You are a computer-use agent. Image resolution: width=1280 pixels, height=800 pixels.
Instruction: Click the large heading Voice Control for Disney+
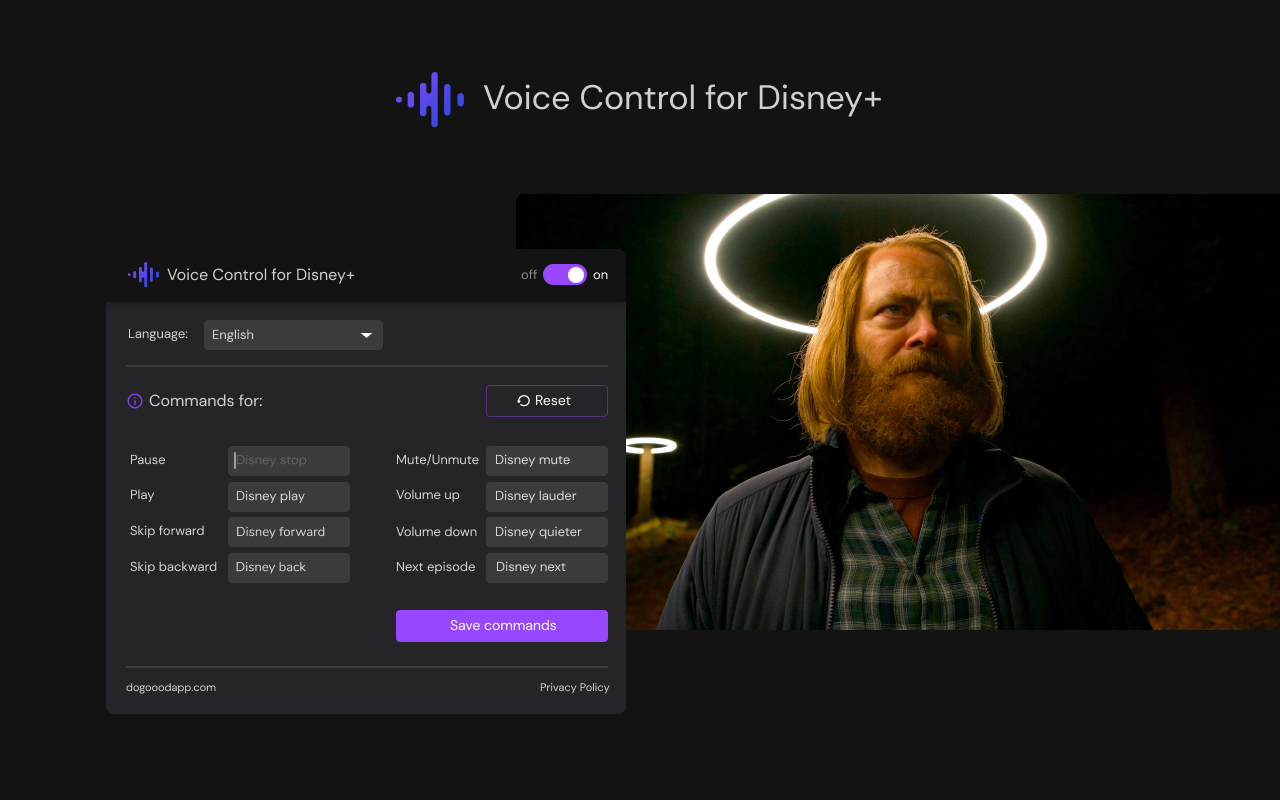pyautogui.click(x=682, y=98)
